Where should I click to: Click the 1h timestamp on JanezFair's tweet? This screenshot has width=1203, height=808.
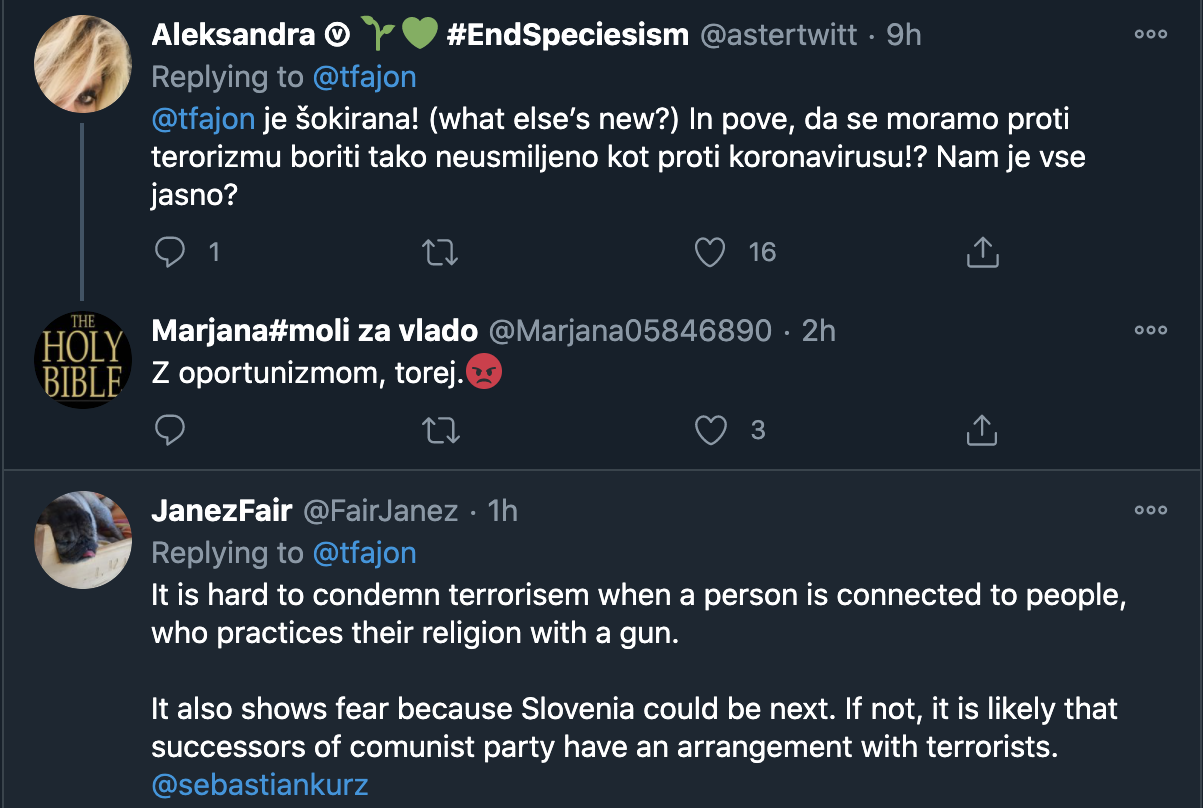pos(502,511)
